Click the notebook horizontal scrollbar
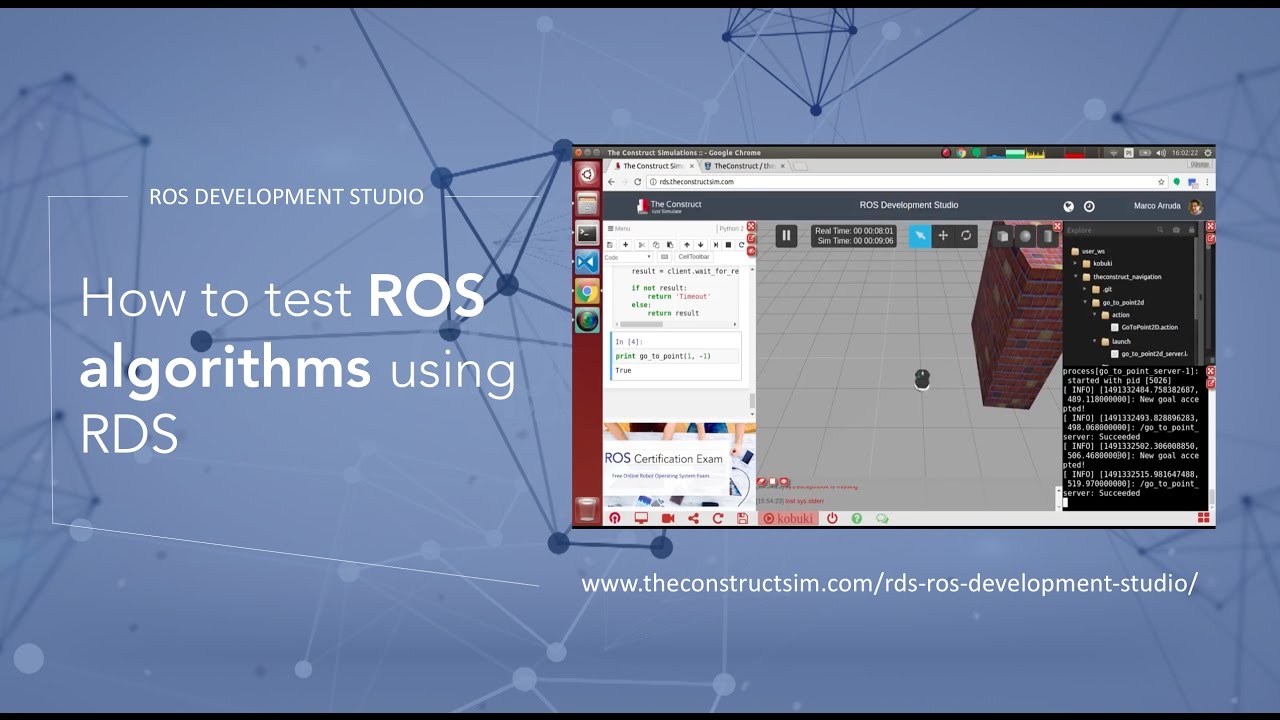Viewport: 1280px width, 720px height. 675,324
